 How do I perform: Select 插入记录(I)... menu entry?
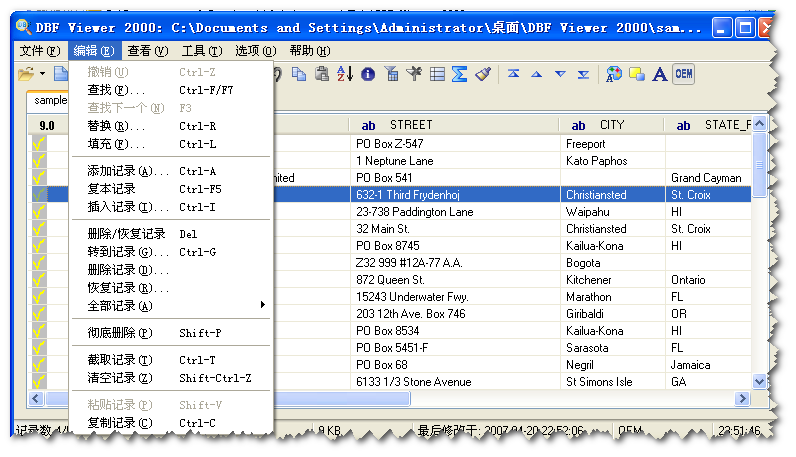pyautogui.click(x=171, y=207)
